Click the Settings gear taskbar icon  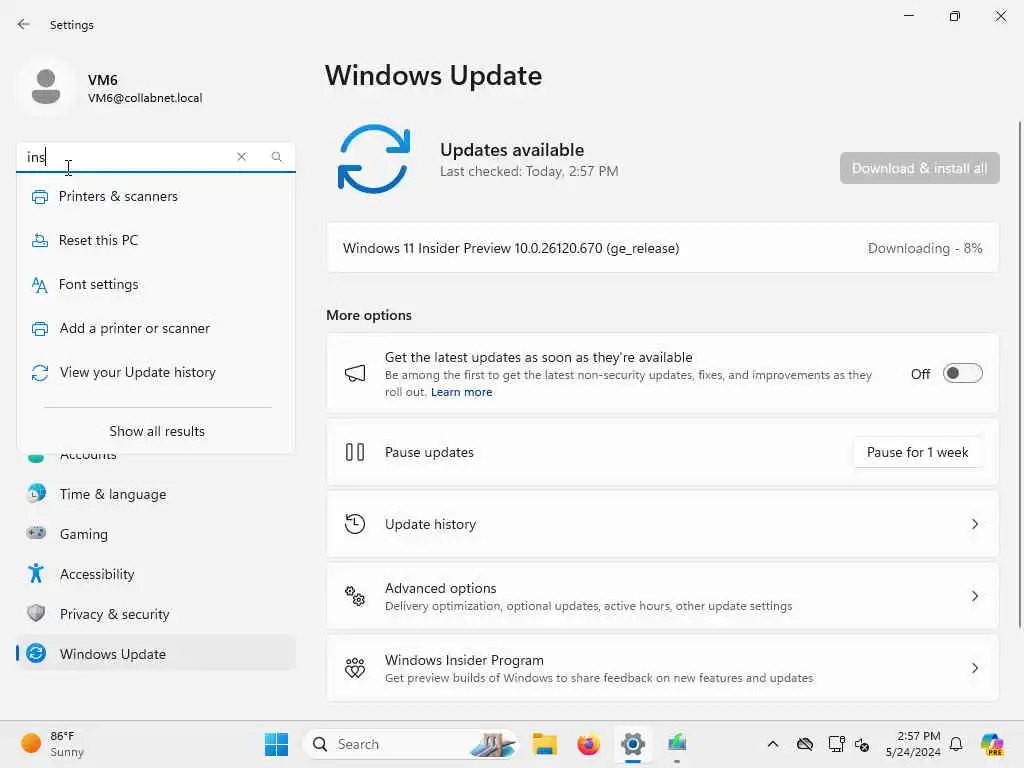[633, 744]
